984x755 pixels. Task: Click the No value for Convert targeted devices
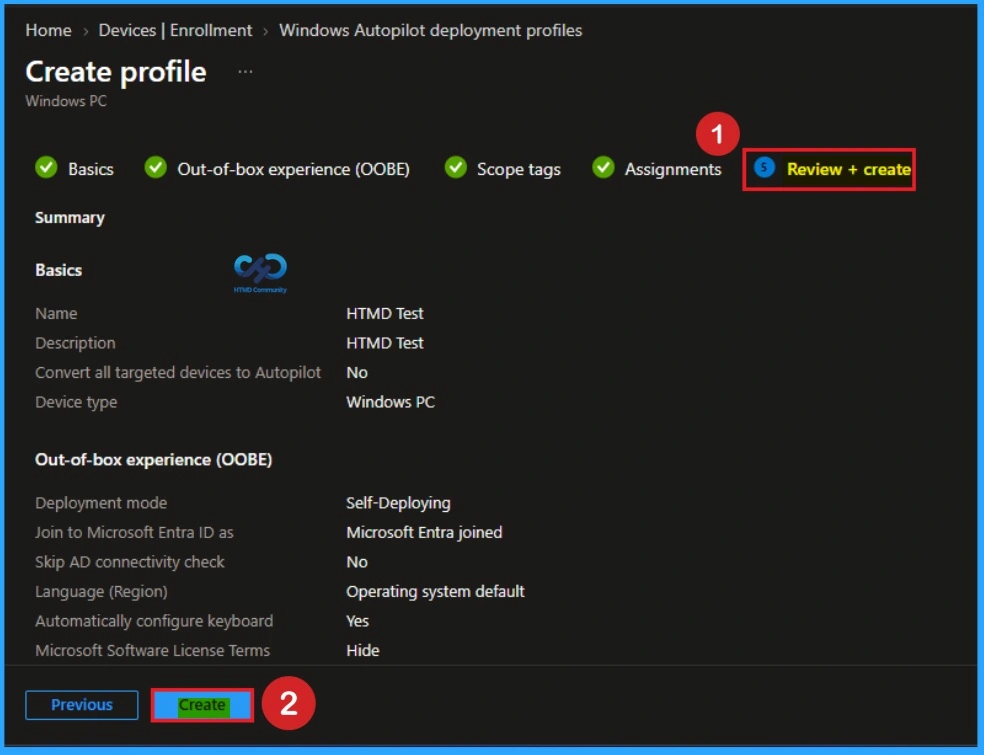(x=356, y=373)
